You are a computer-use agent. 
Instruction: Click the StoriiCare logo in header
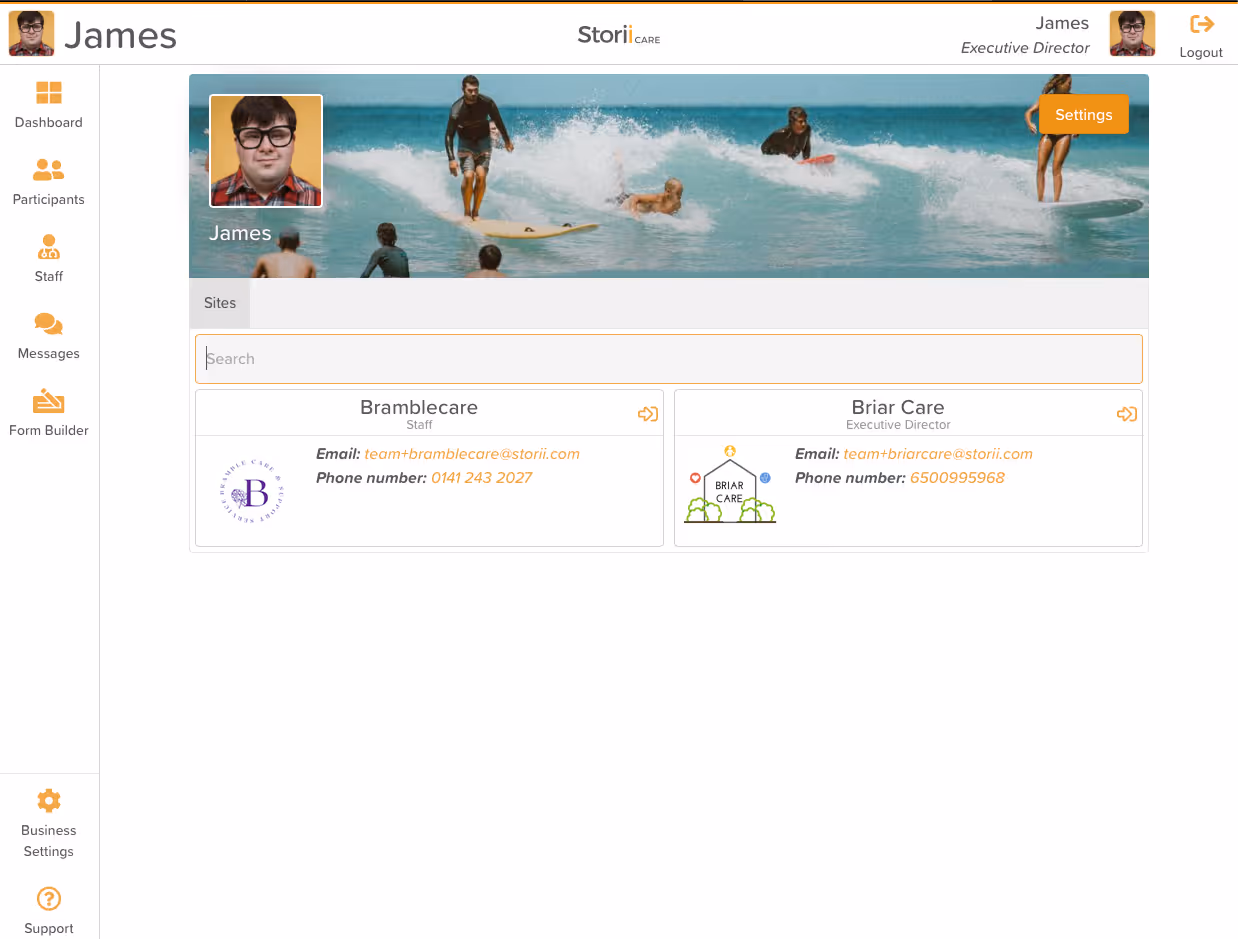click(x=619, y=35)
